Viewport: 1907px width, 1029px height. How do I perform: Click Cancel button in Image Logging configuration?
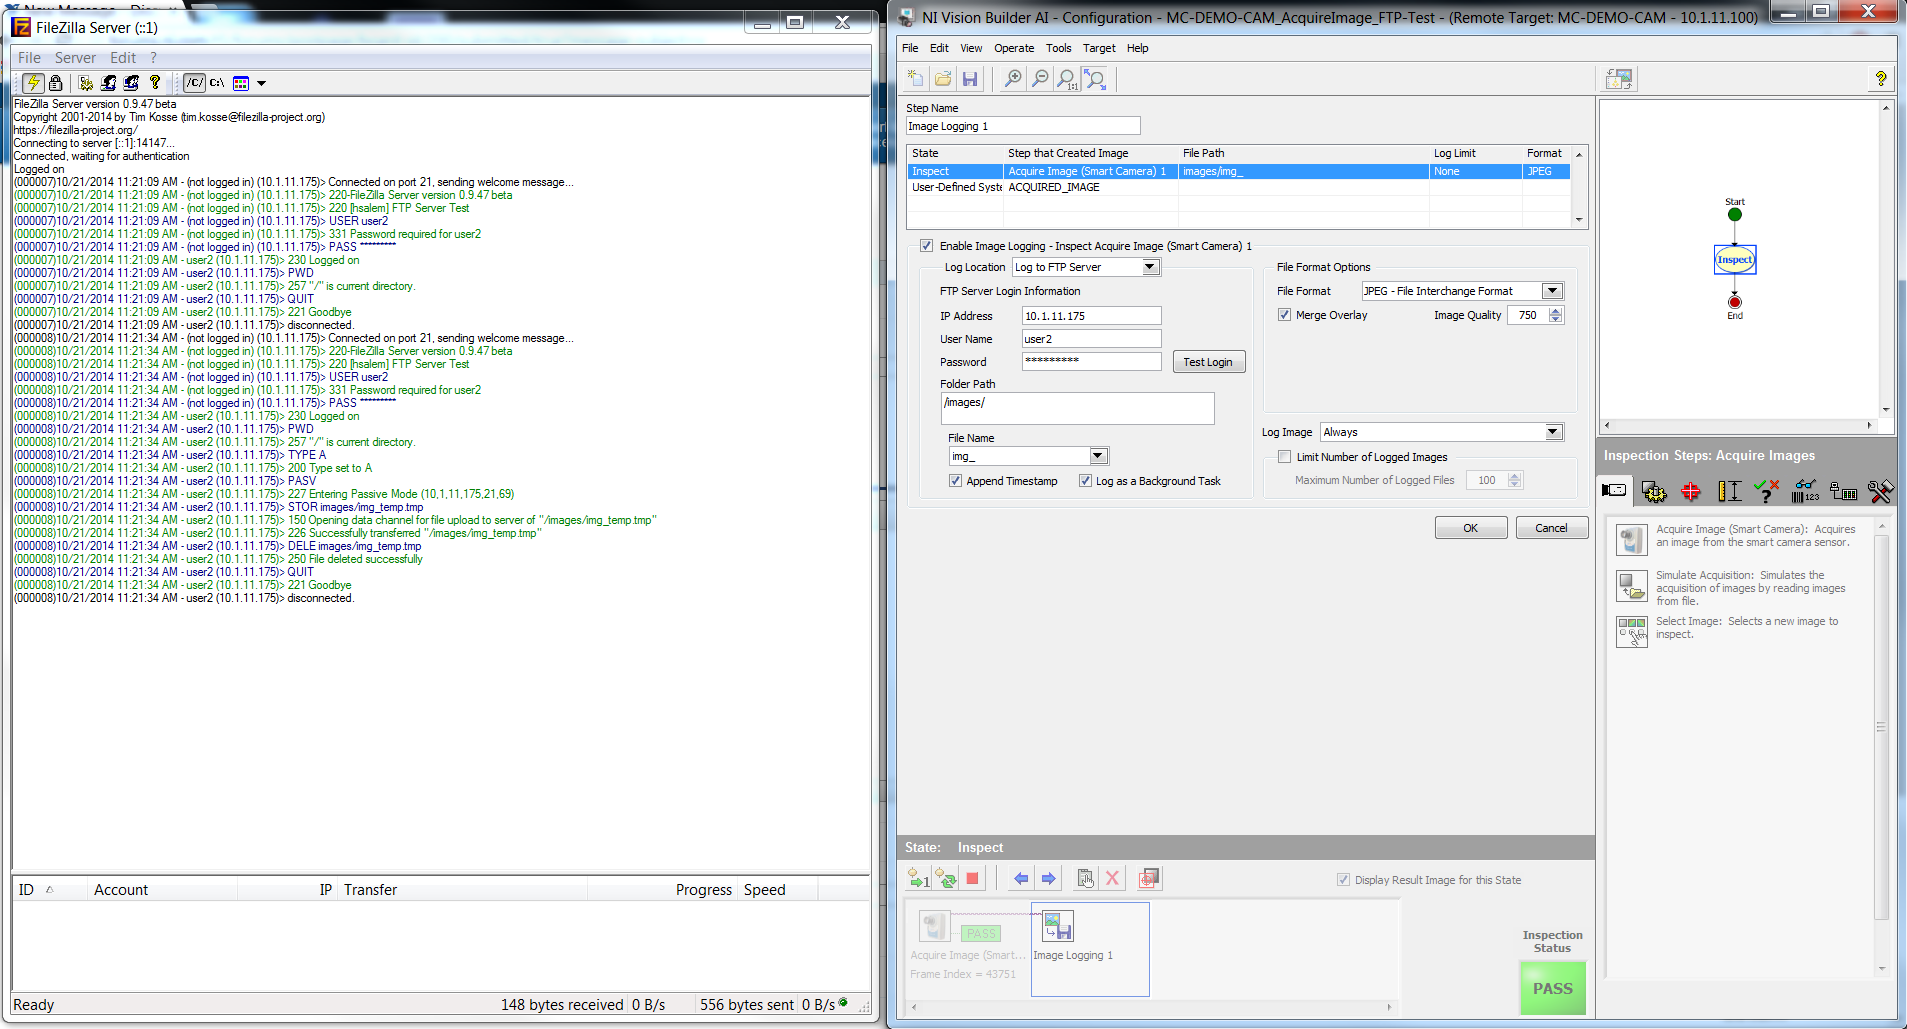[x=1552, y=528]
